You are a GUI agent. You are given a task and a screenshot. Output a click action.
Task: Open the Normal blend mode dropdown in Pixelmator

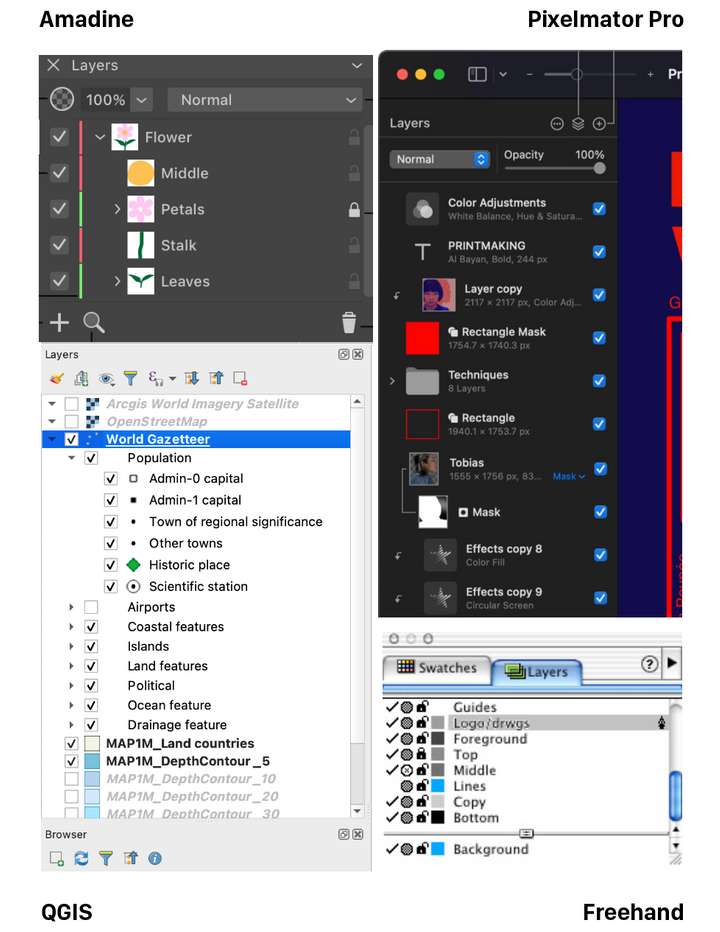pyautogui.click(x=440, y=159)
